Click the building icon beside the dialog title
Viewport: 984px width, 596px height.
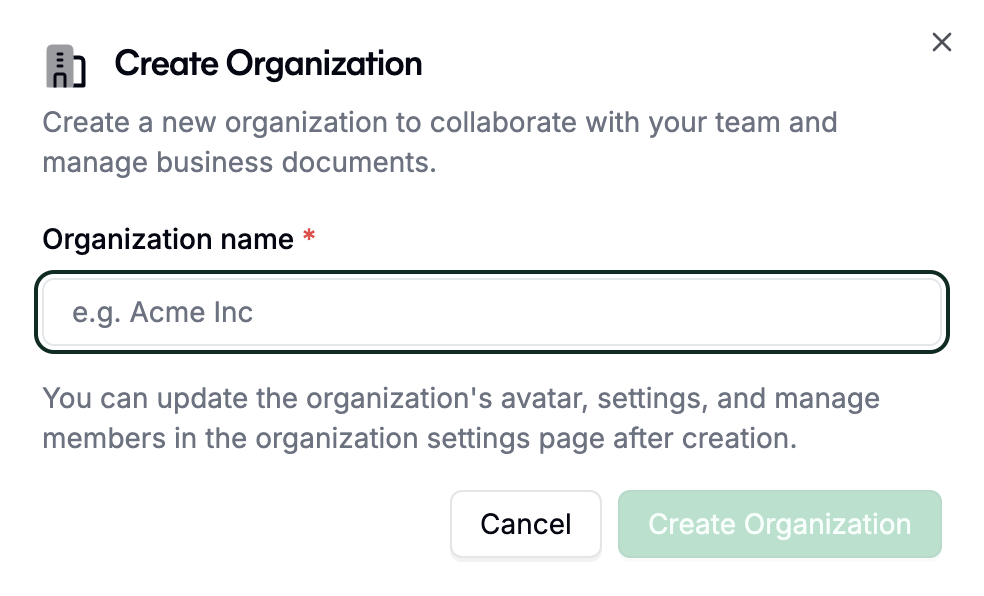point(66,66)
